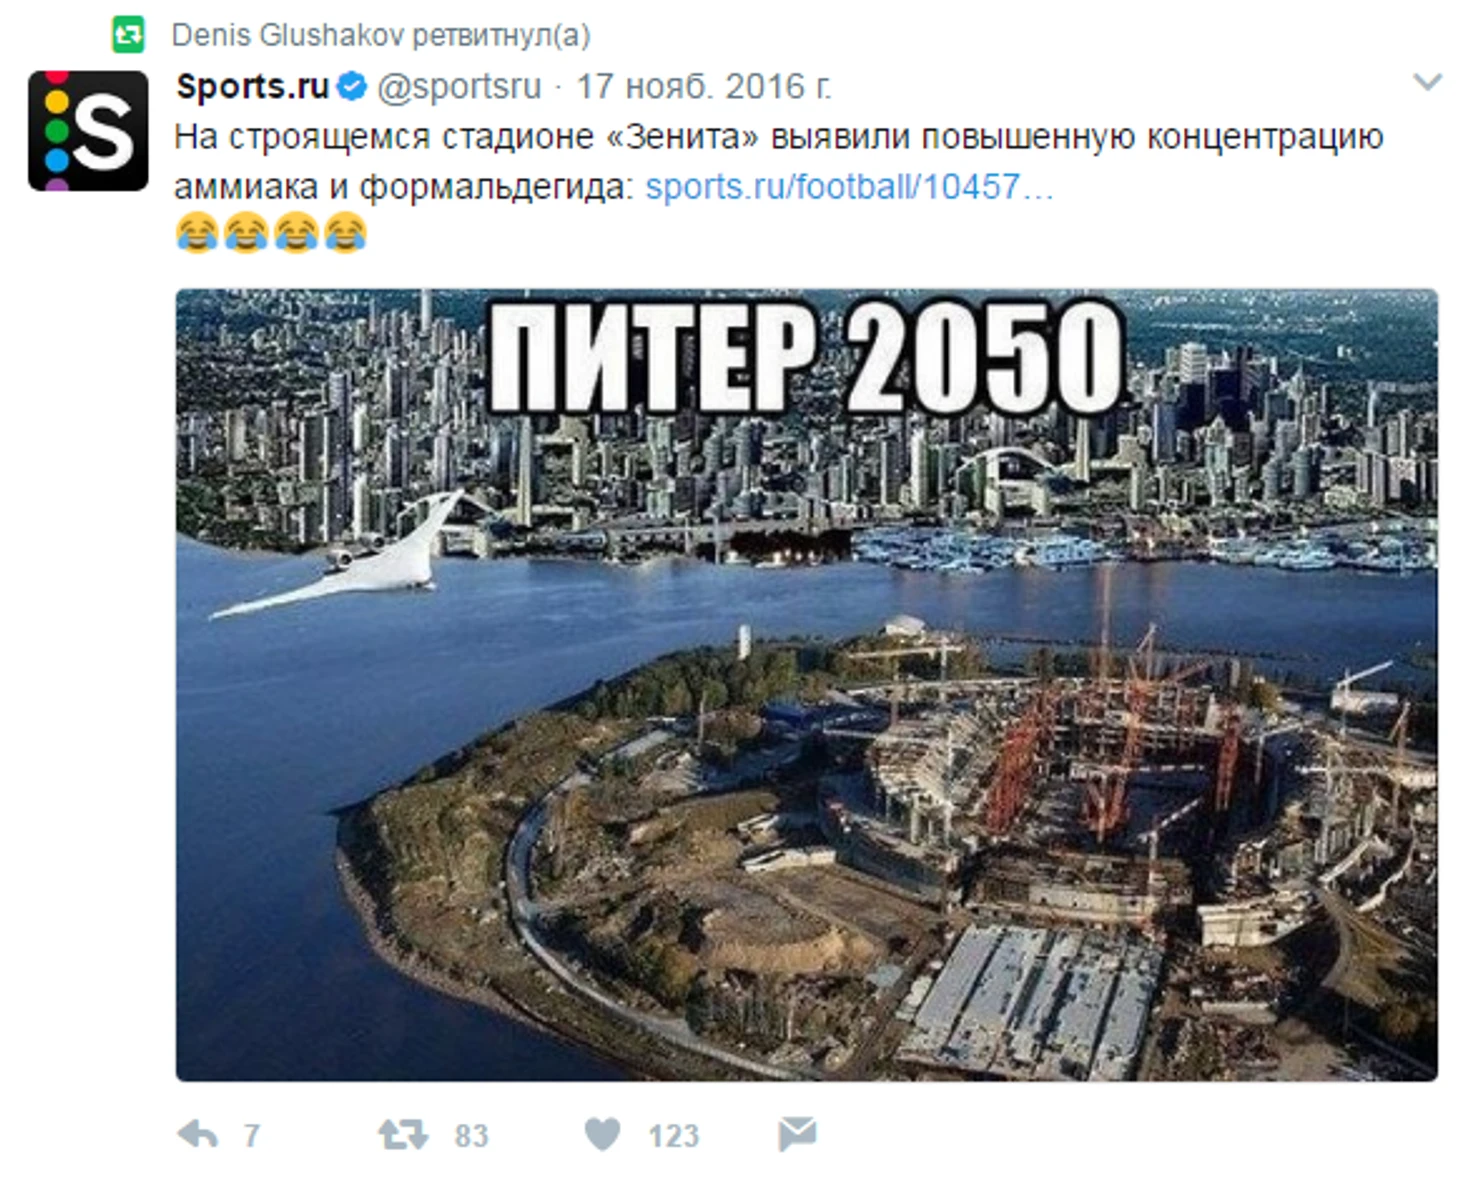The height and width of the screenshot is (1179, 1460).
Task: Open the tweet options chevron menu
Action: click(x=1427, y=82)
